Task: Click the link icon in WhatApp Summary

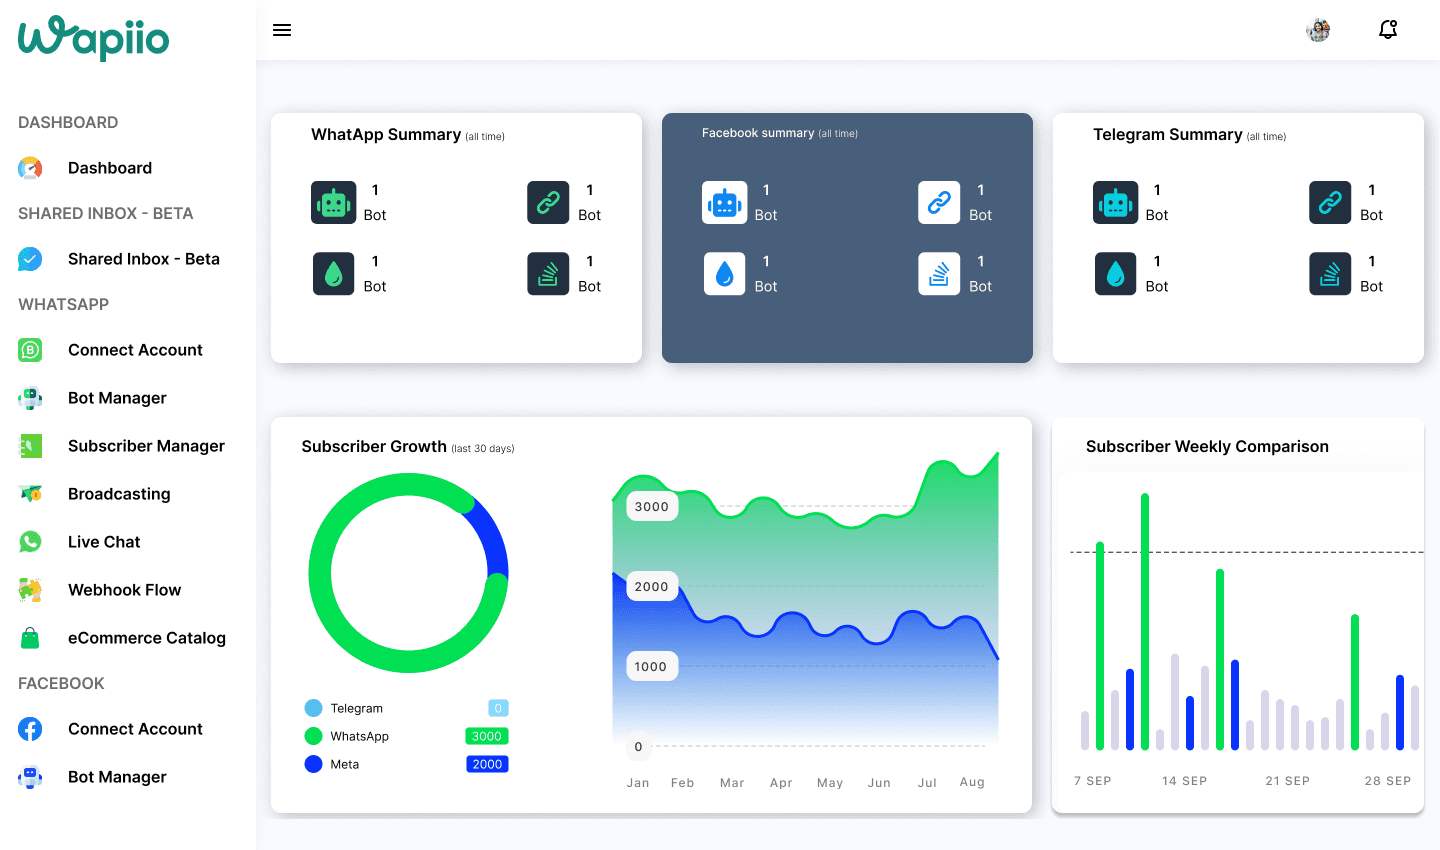Action: click(x=548, y=203)
